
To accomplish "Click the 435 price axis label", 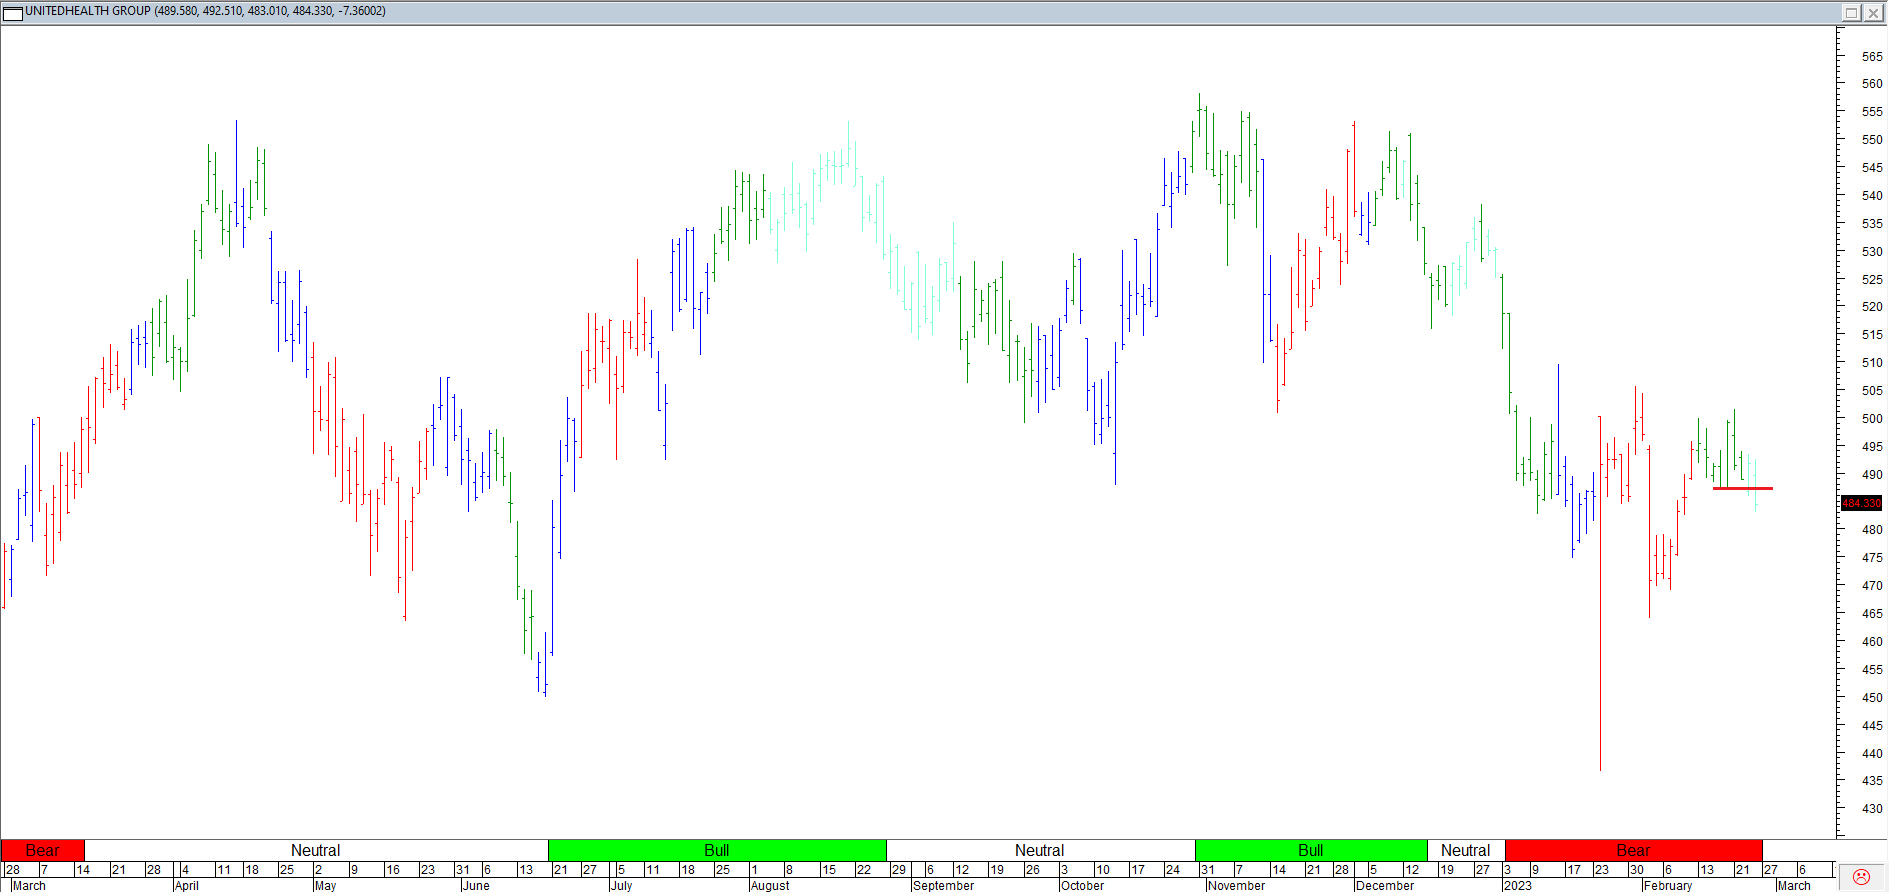I will 1872,781.
